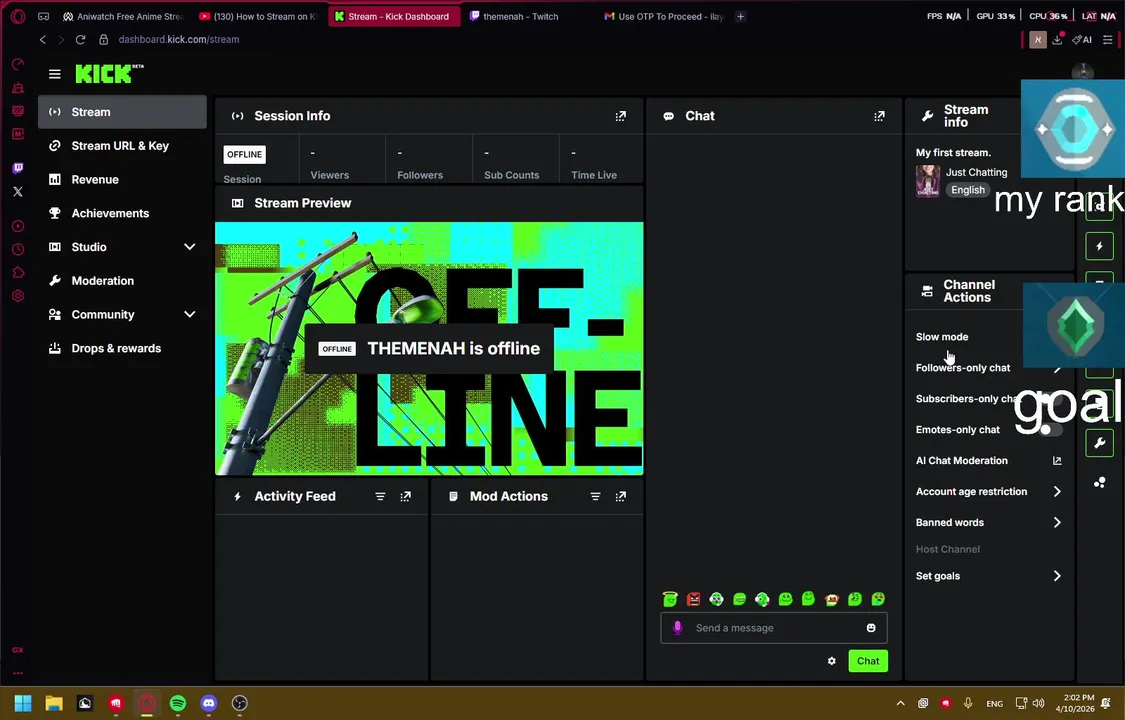Pop out the Session Info panel
This screenshot has width=1125, height=720.
(x=621, y=116)
